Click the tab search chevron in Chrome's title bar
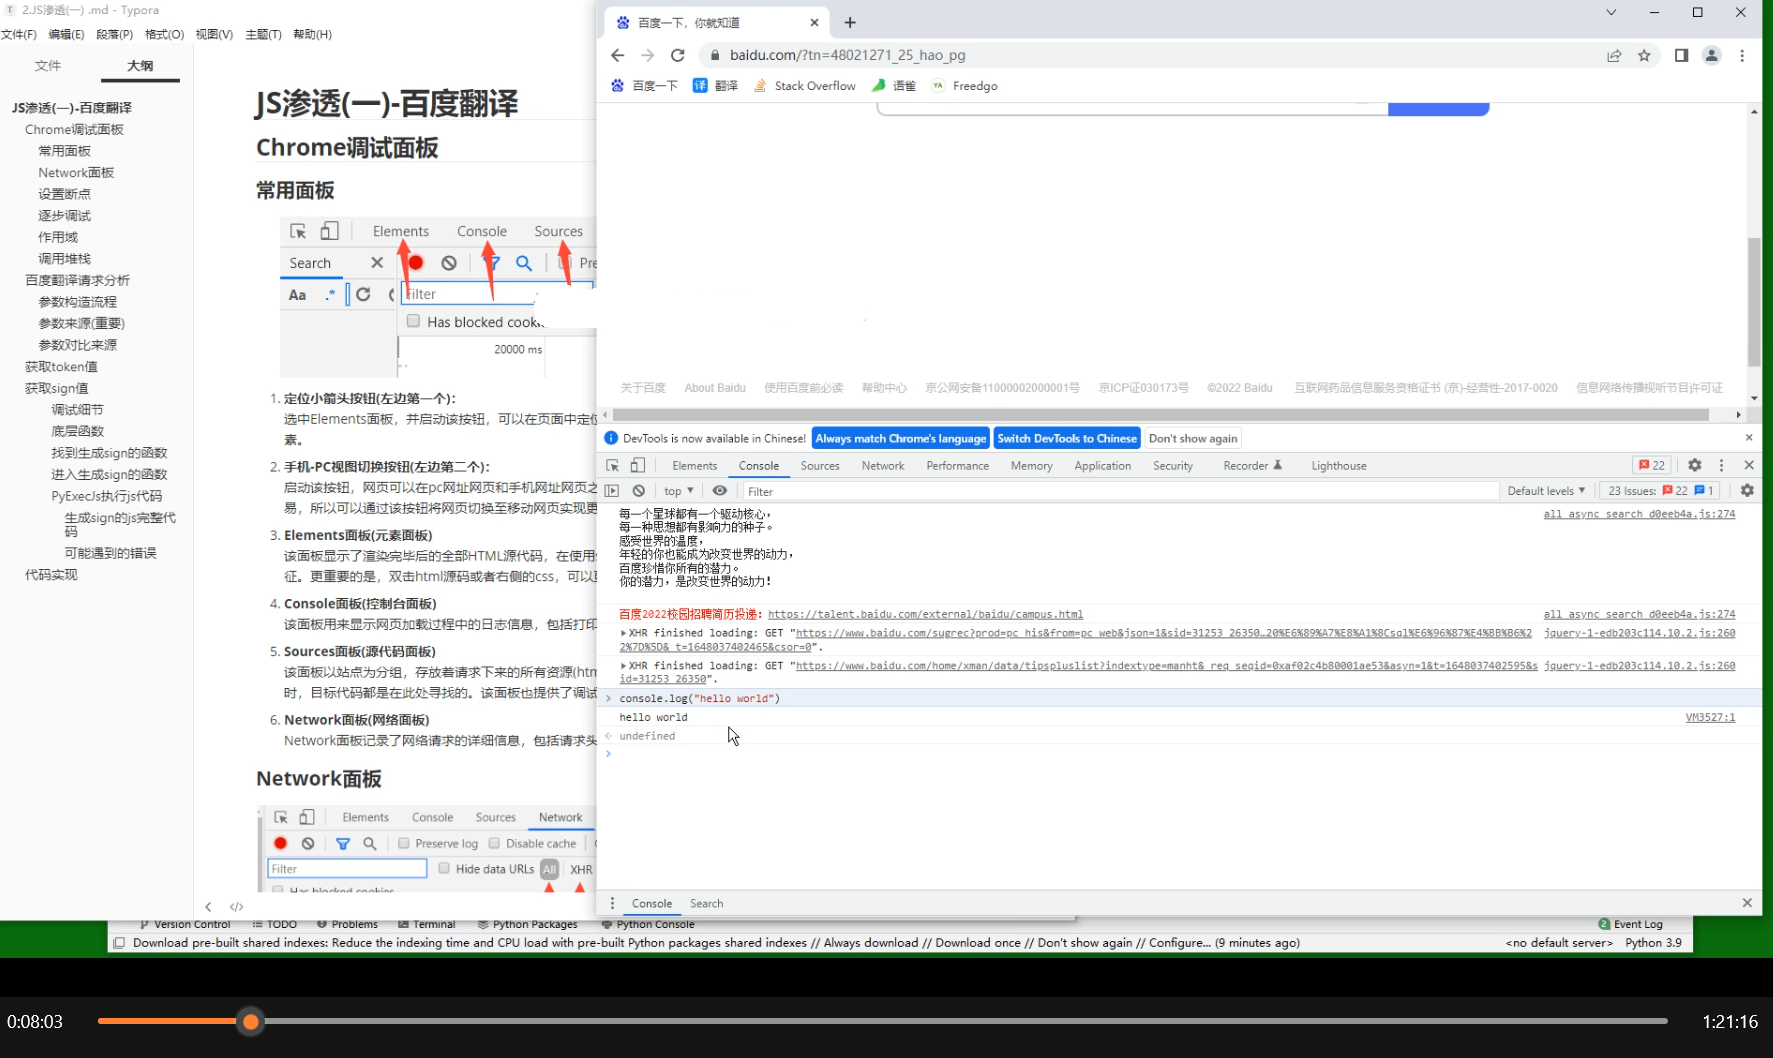Screen dimensions: 1773x1058 pyautogui.click(x=1611, y=12)
